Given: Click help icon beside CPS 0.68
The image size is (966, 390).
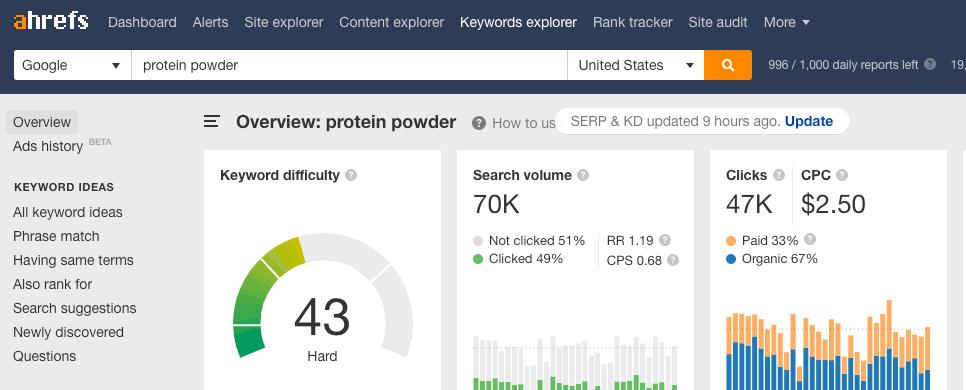Looking at the screenshot, I should tap(673, 261).
